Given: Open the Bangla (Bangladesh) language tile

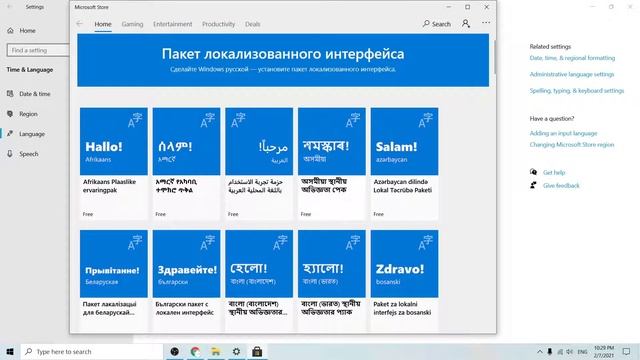Looking at the screenshot, I should click(x=259, y=281).
